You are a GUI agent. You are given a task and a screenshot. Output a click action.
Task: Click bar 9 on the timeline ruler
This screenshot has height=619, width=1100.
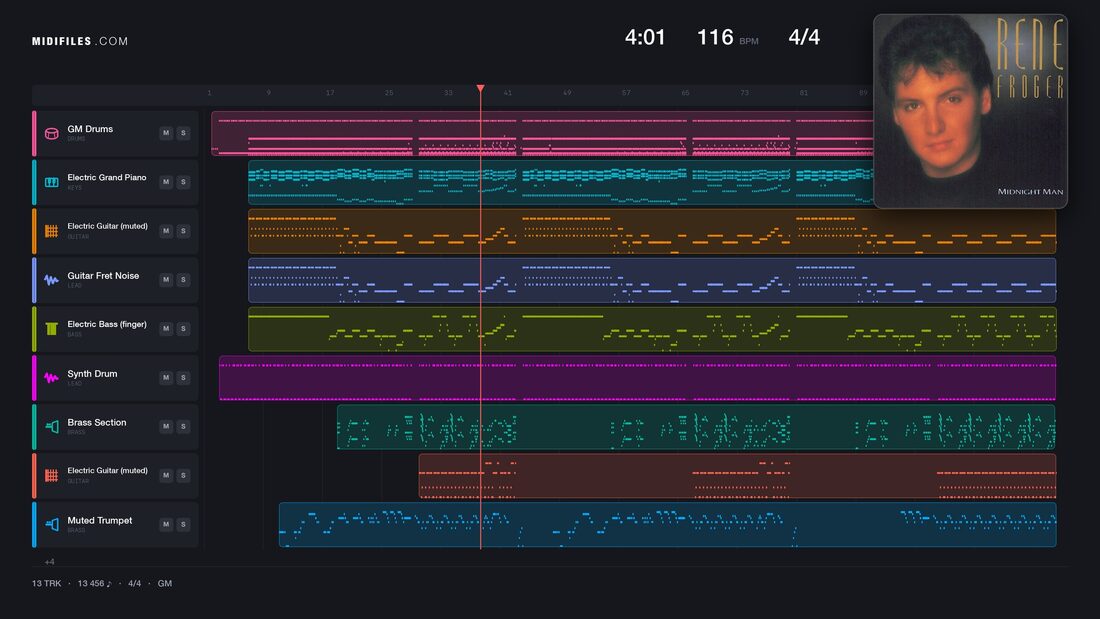269,93
